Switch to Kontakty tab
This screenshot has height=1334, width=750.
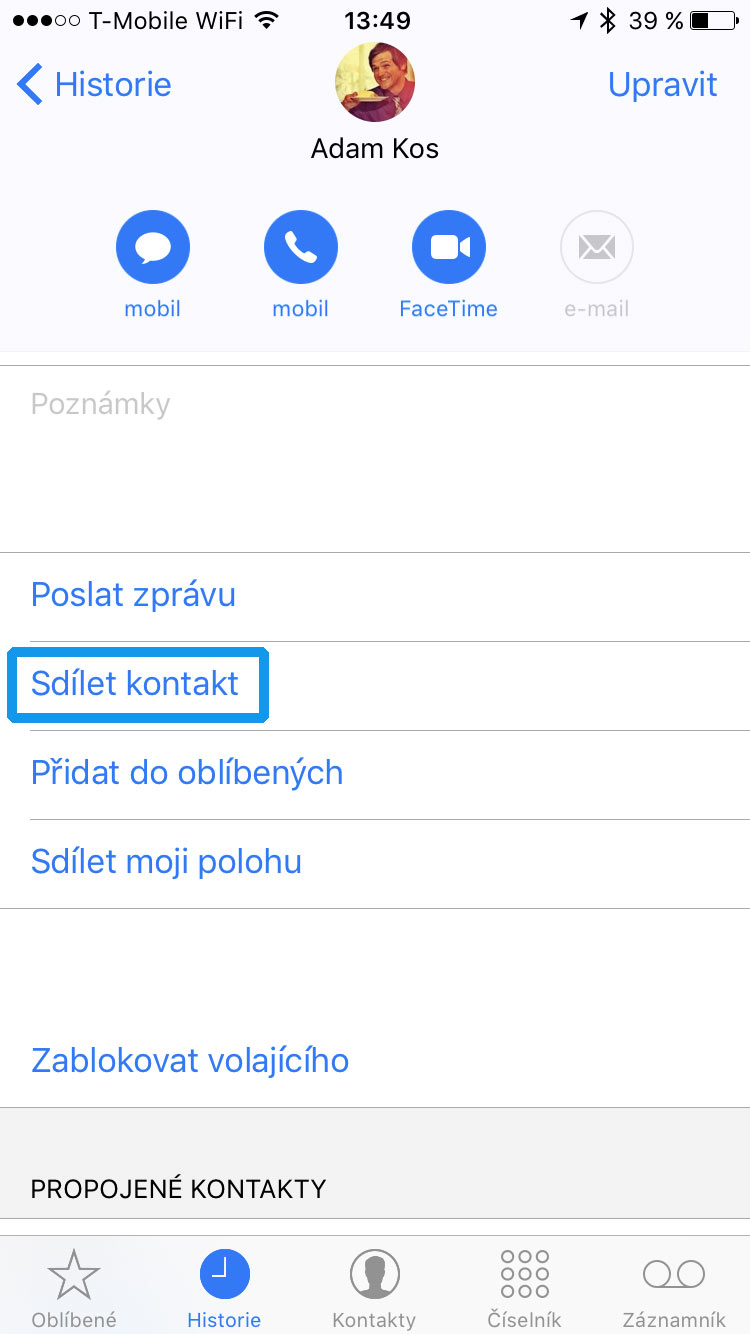[x=374, y=1288]
